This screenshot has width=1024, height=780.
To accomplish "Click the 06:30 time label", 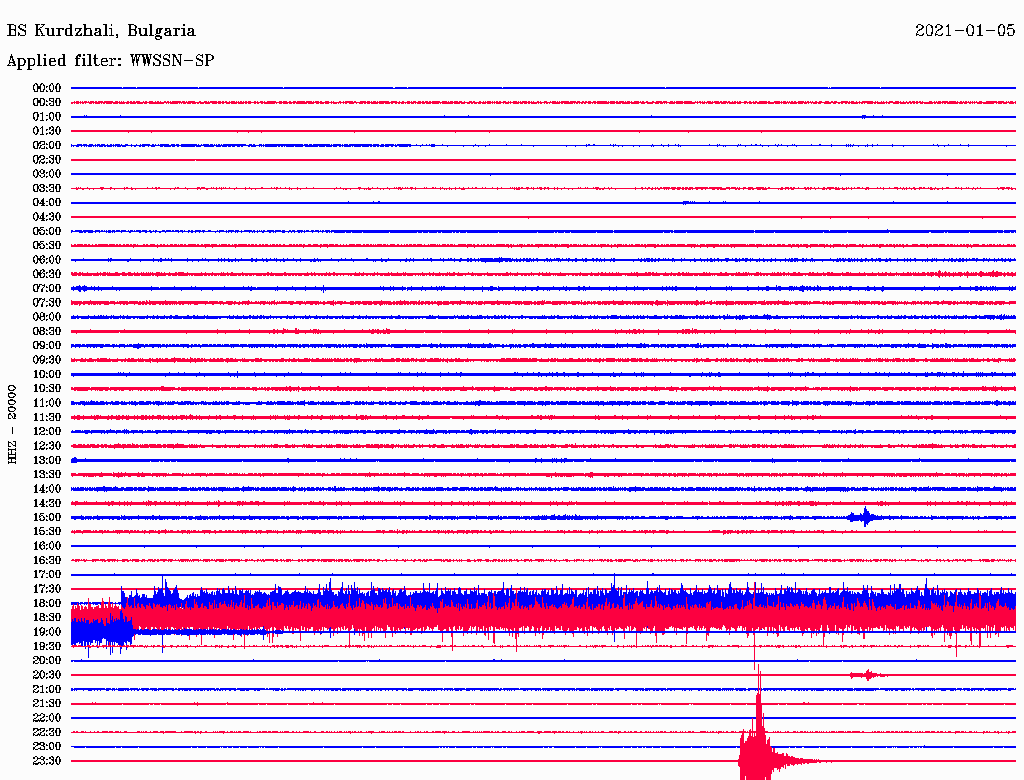I will [x=47, y=274].
